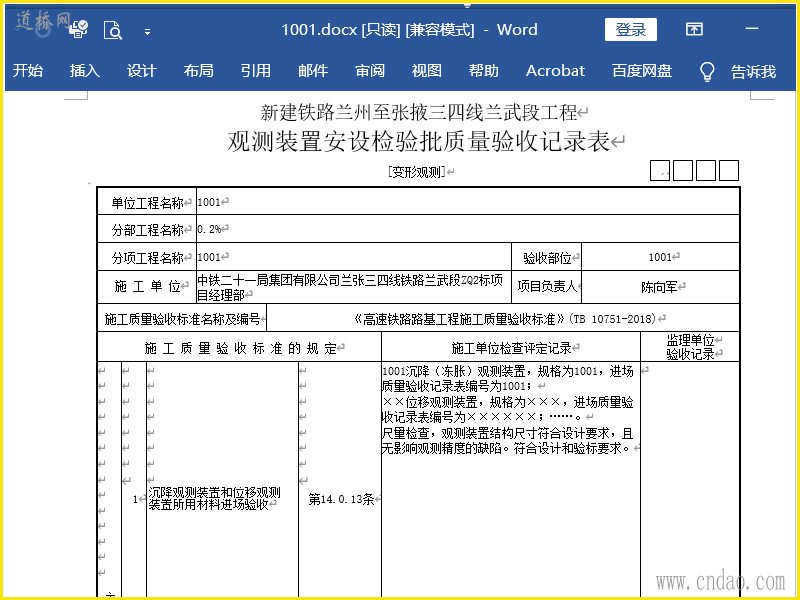Click the 告诉我 search box label
The height and width of the screenshot is (600, 800).
click(x=753, y=71)
